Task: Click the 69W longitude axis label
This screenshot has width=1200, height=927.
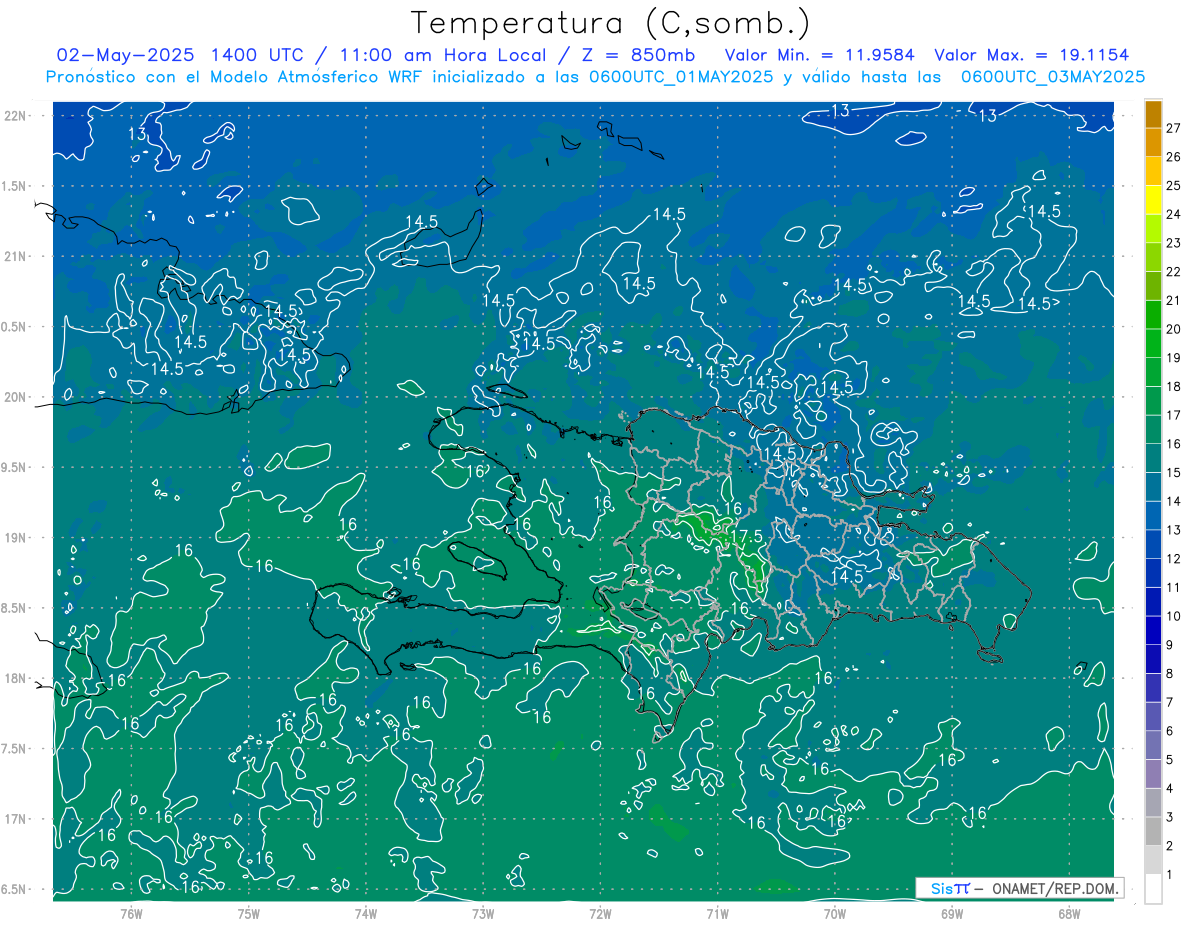Action: pos(952,914)
